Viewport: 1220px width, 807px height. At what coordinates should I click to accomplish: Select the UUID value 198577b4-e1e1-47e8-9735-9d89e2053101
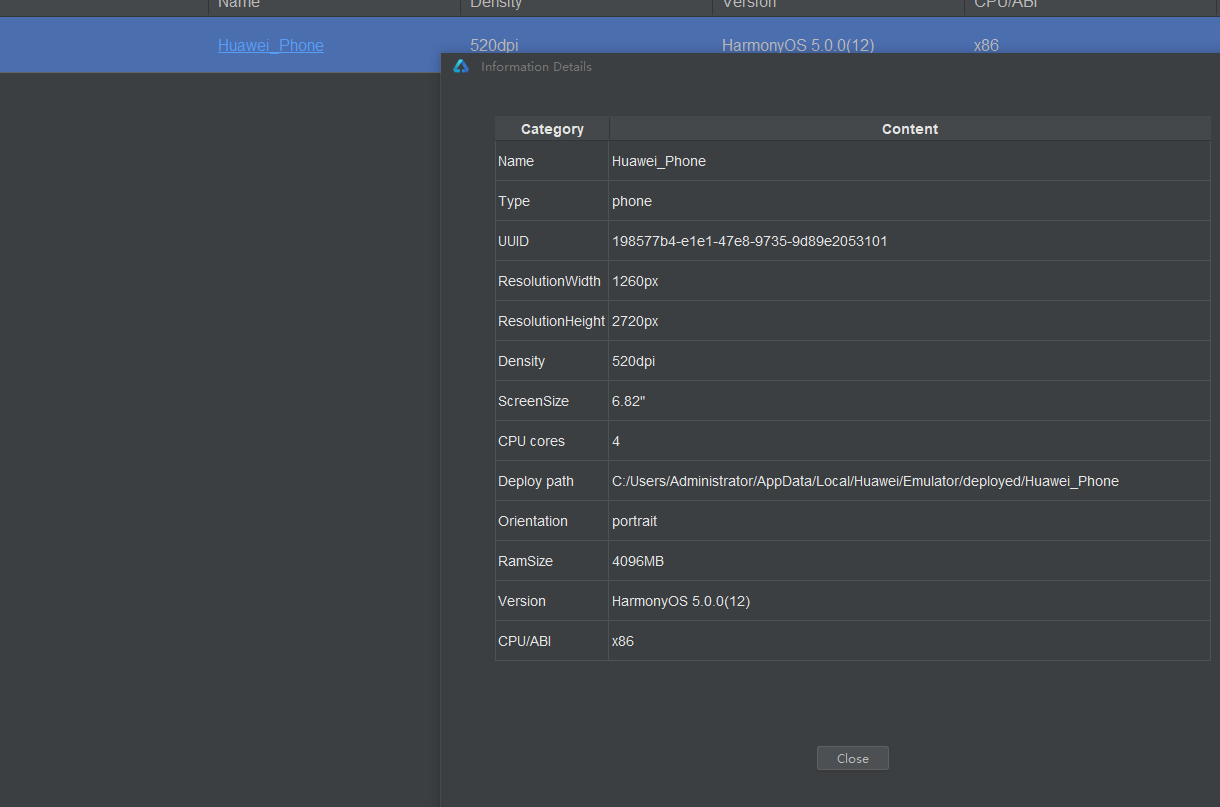pos(750,241)
